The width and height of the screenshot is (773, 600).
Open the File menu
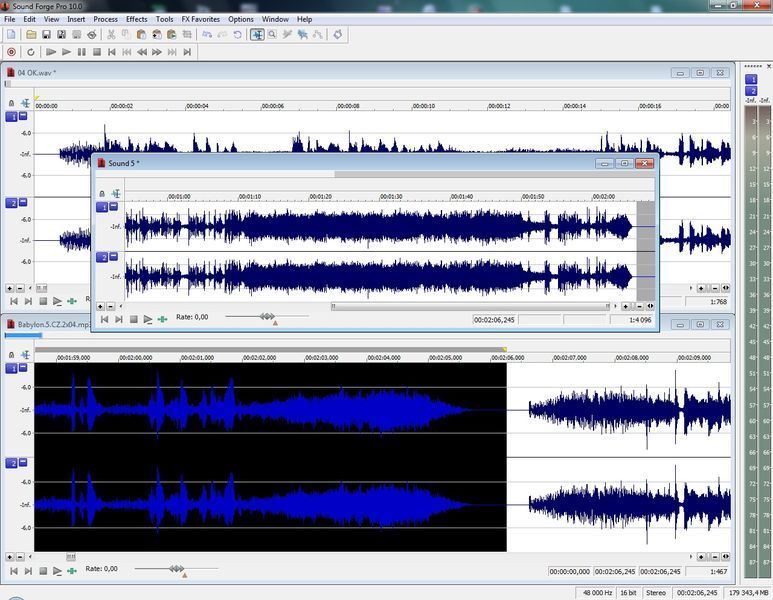[x=9, y=19]
